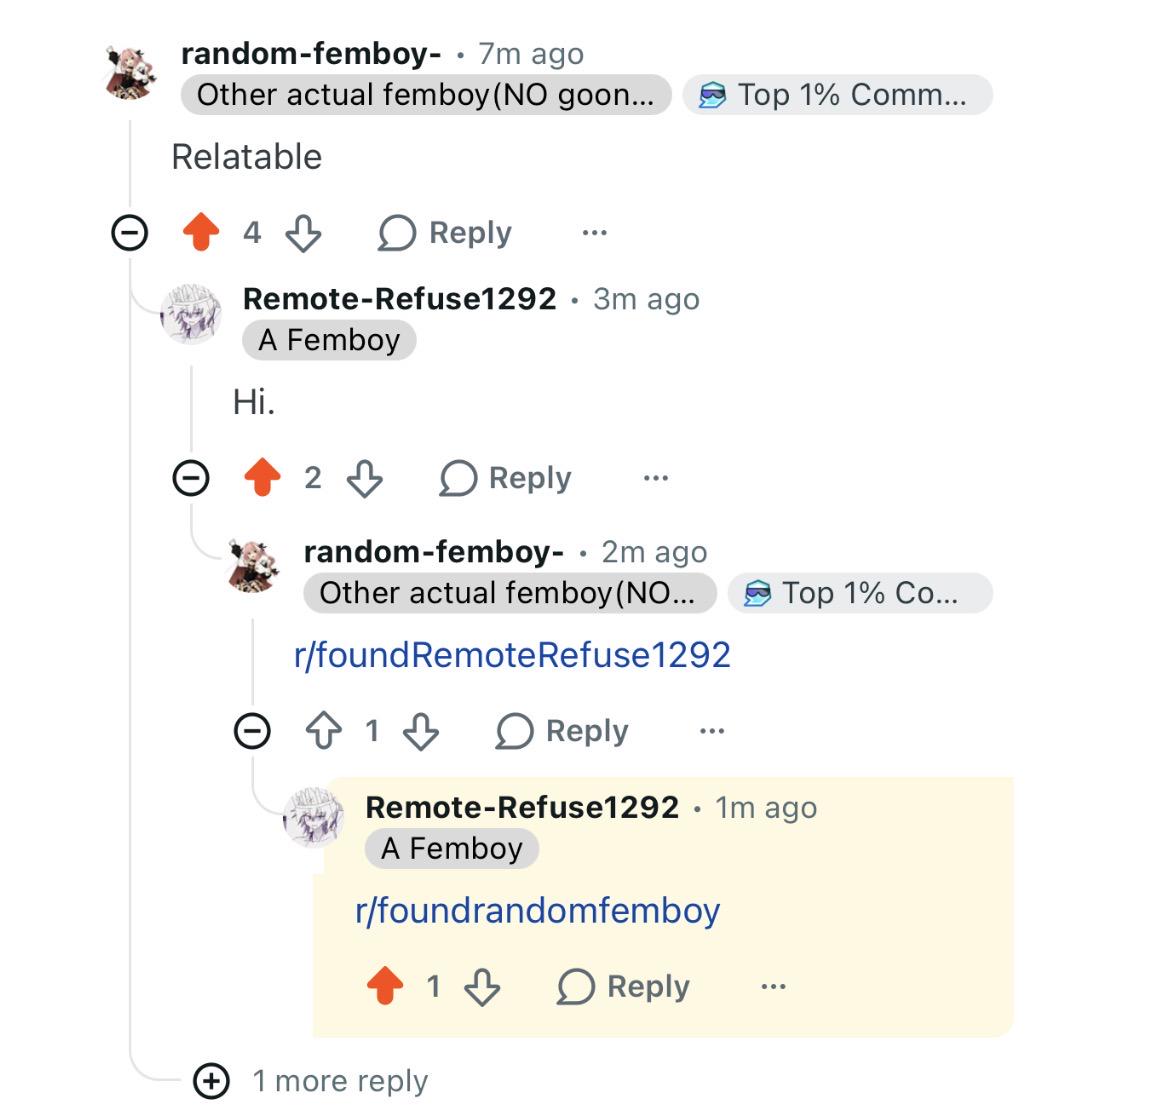Downvote the 'Relatable' comment
1170x1118 pixels.
pyautogui.click(x=304, y=233)
